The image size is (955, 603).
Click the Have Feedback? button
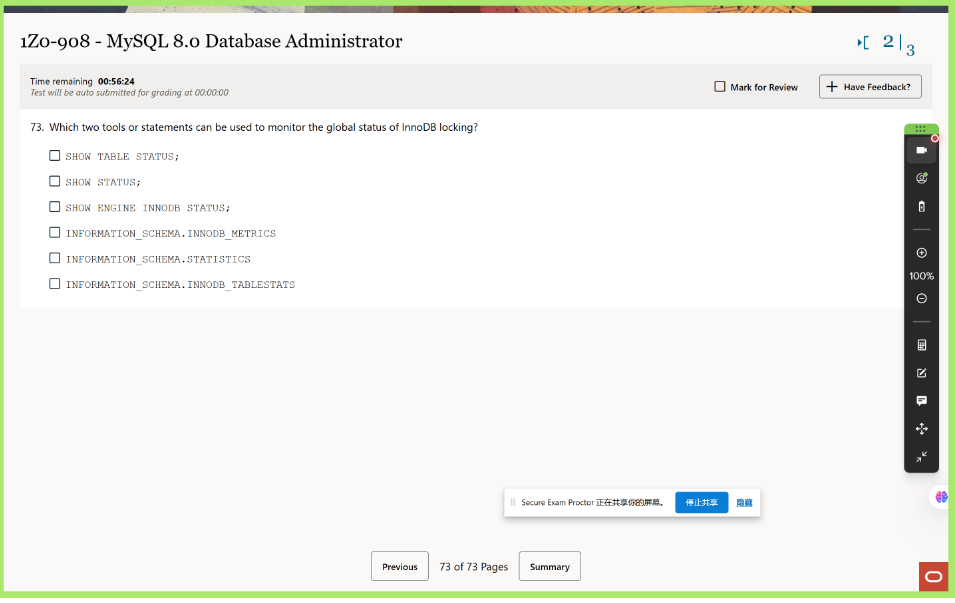pyautogui.click(x=870, y=86)
